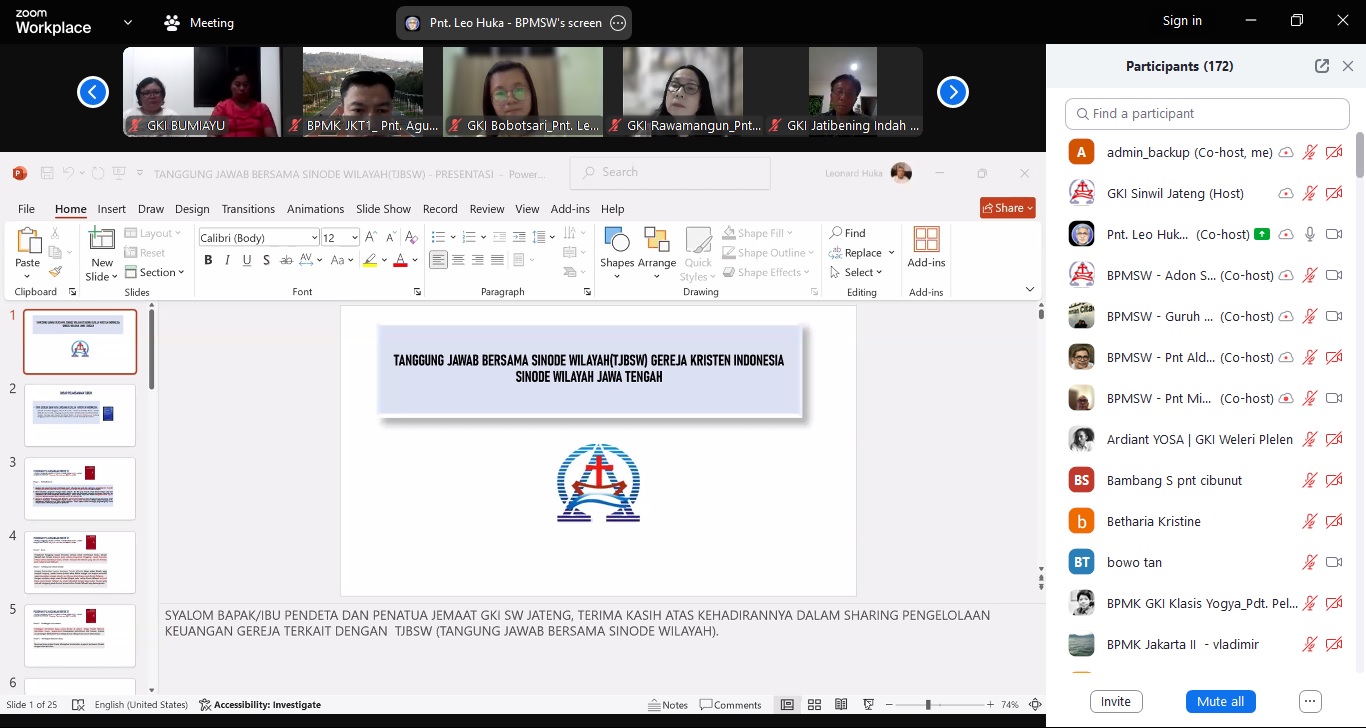Image resolution: width=1366 pixels, height=728 pixels.
Task: Open the font size dropdown
Action: coord(353,238)
